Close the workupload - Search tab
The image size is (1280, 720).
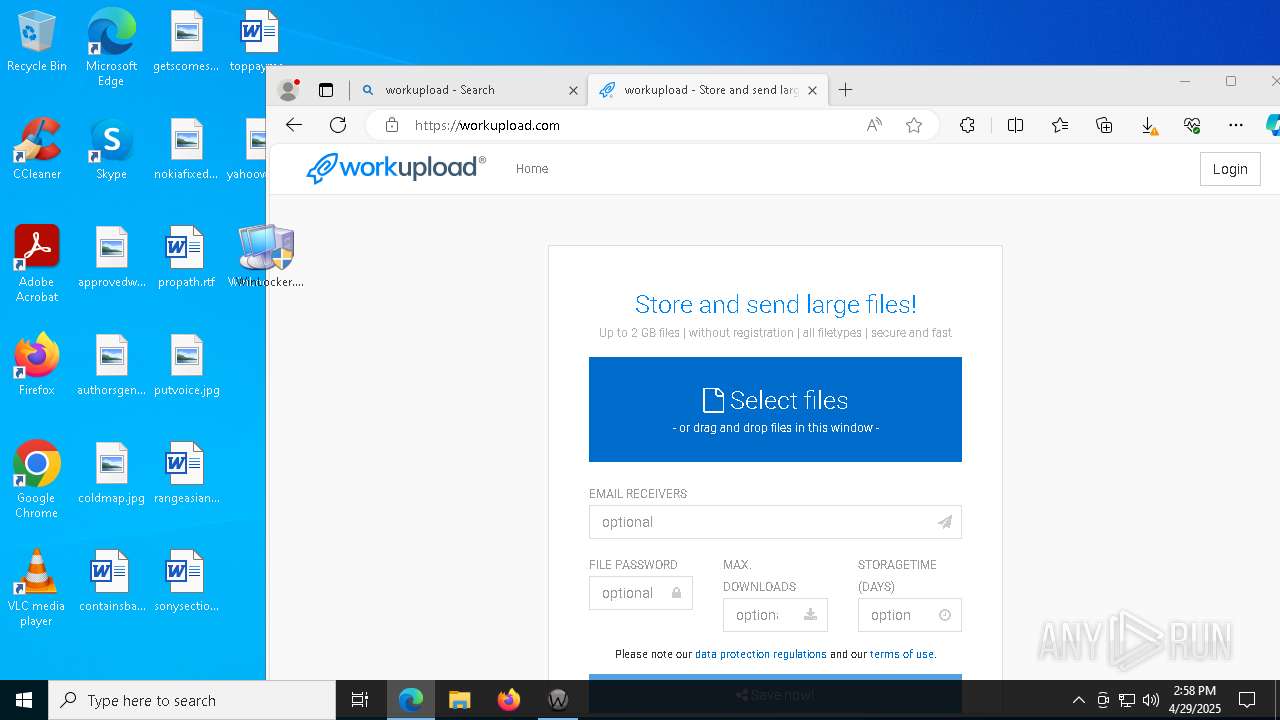(x=573, y=90)
